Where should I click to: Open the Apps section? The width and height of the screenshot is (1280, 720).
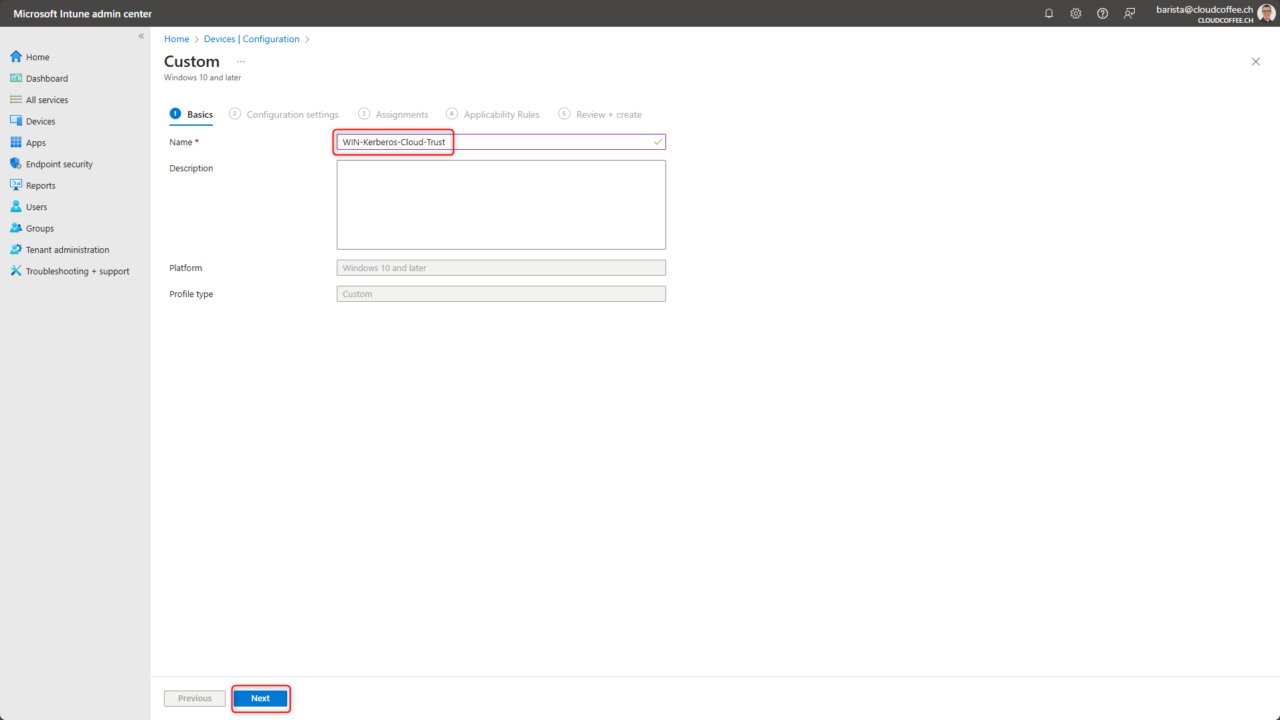tap(33, 142)
